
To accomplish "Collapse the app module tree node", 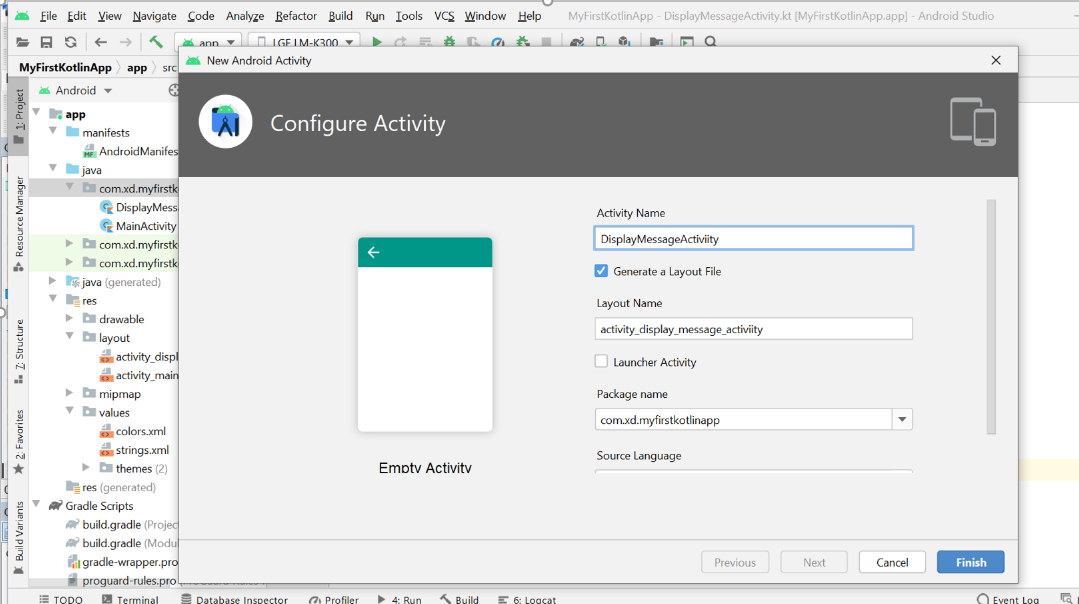I will (x=36, y=114).
